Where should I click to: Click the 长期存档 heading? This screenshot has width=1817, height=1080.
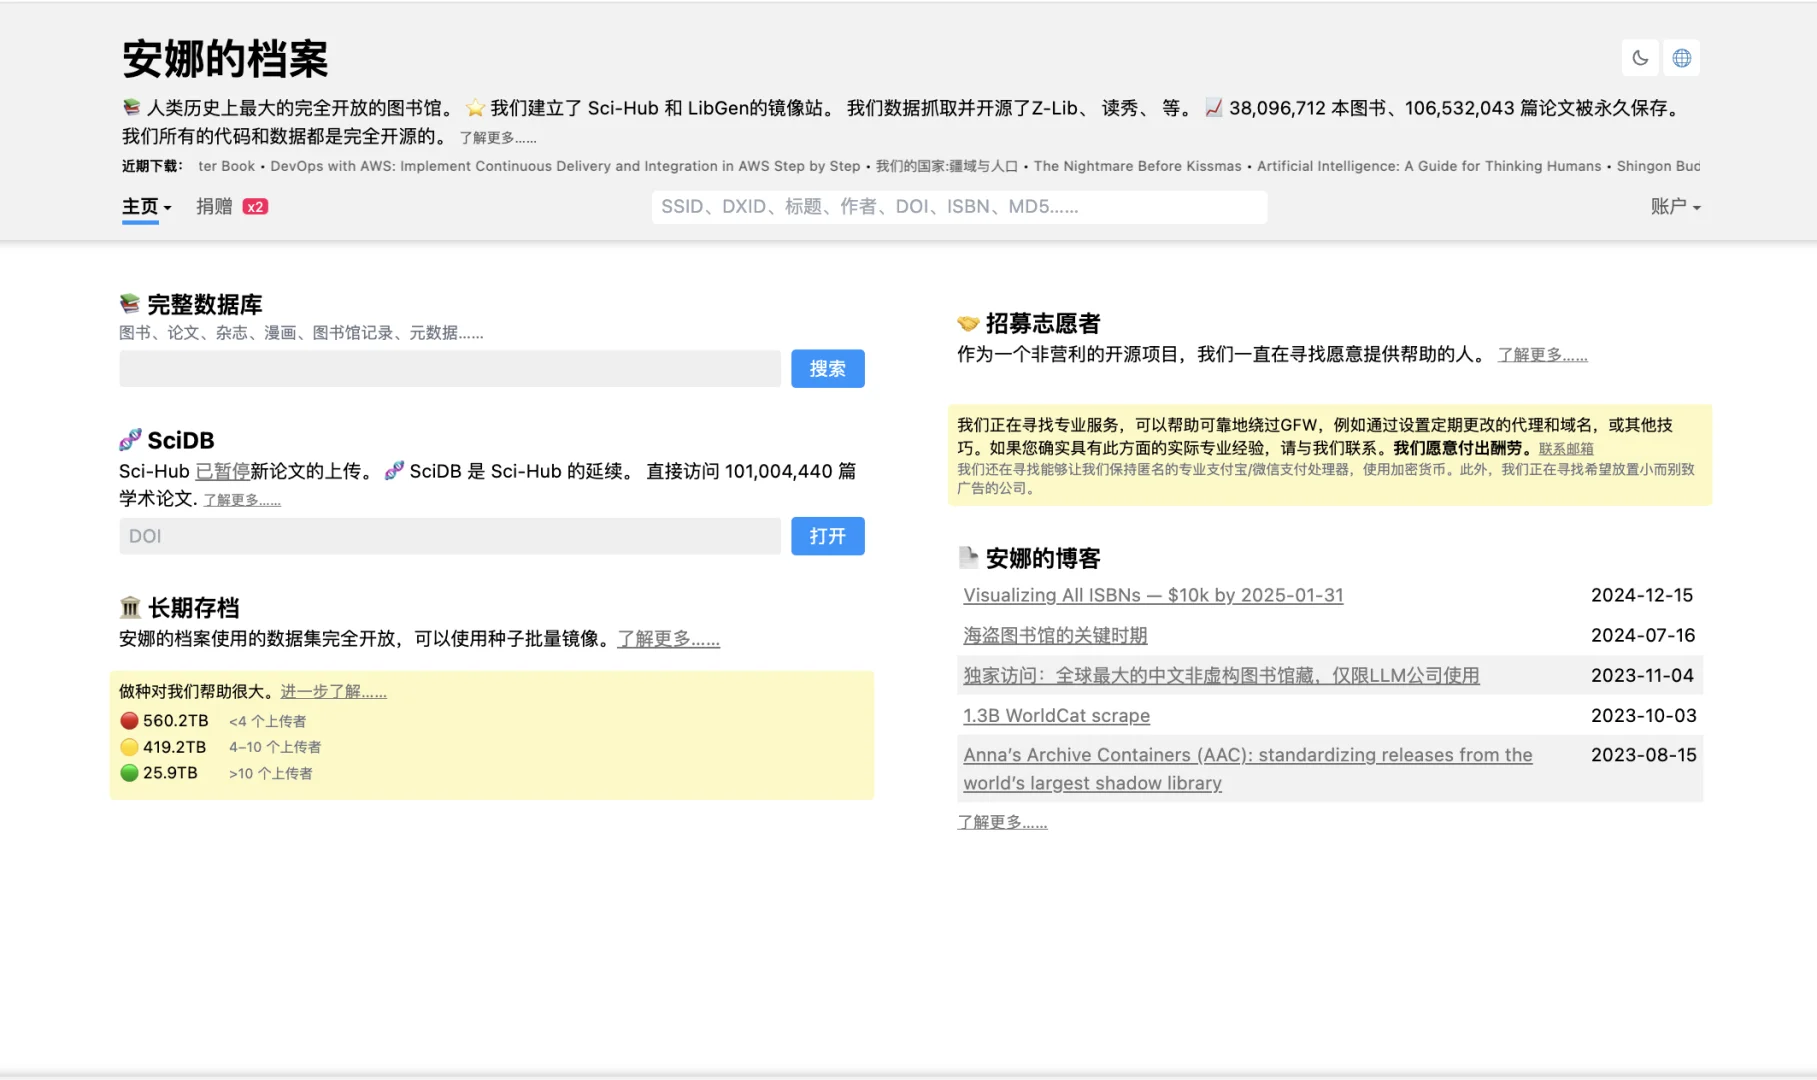pyautogui.click(x=194, y=608)
